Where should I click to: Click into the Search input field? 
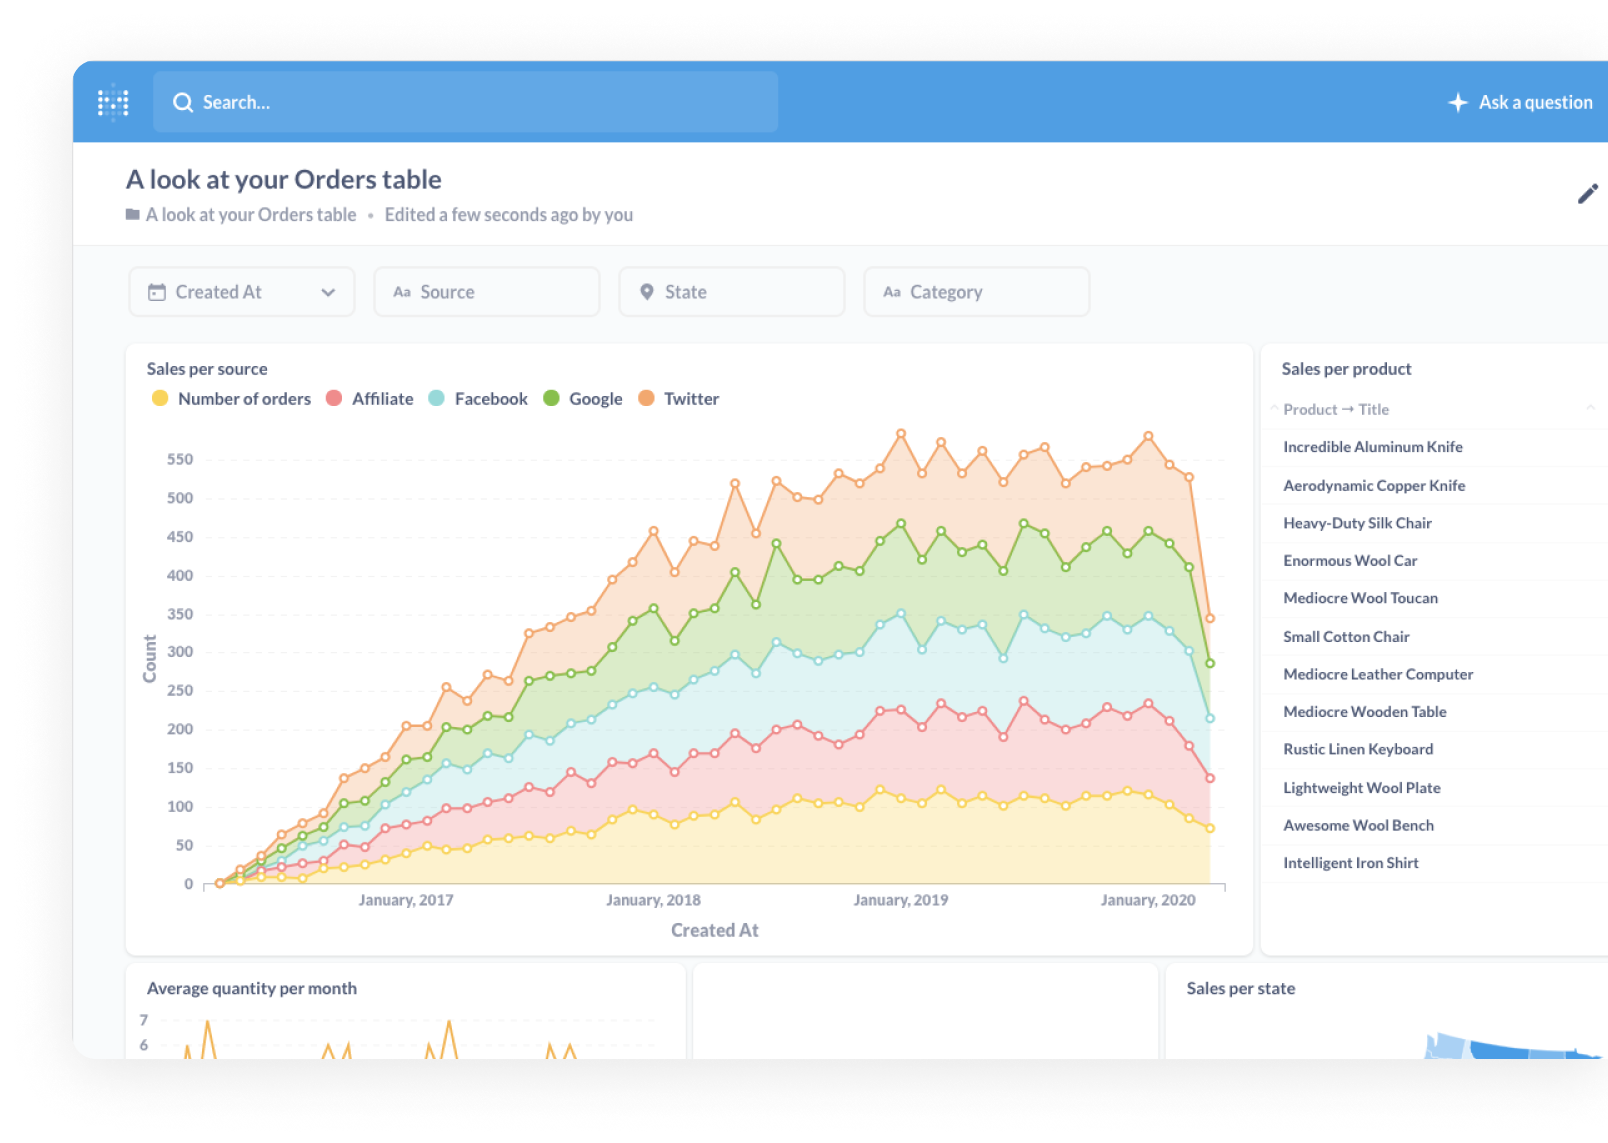[400, 101]
